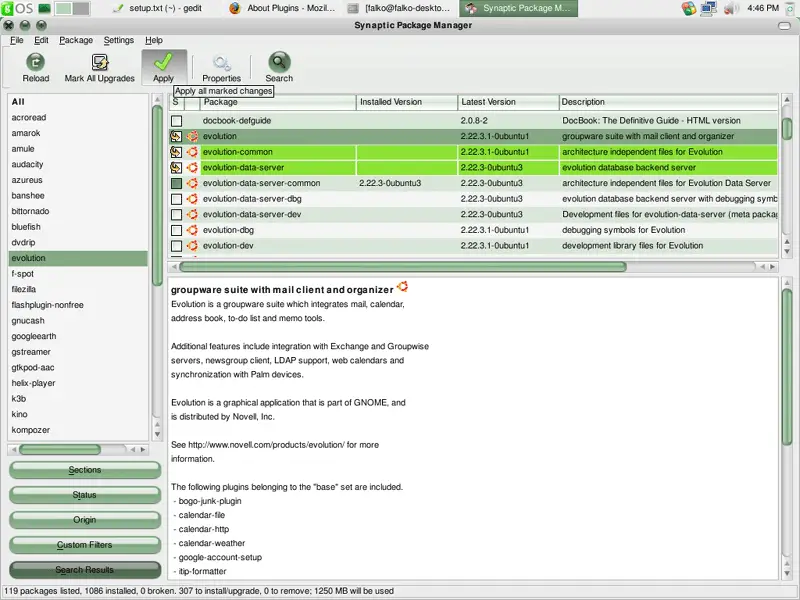This screenshot has width=800, height=600.
Task: Open package Properties from the toolbar
Action: pyautogui.click(x=221, y=63)
